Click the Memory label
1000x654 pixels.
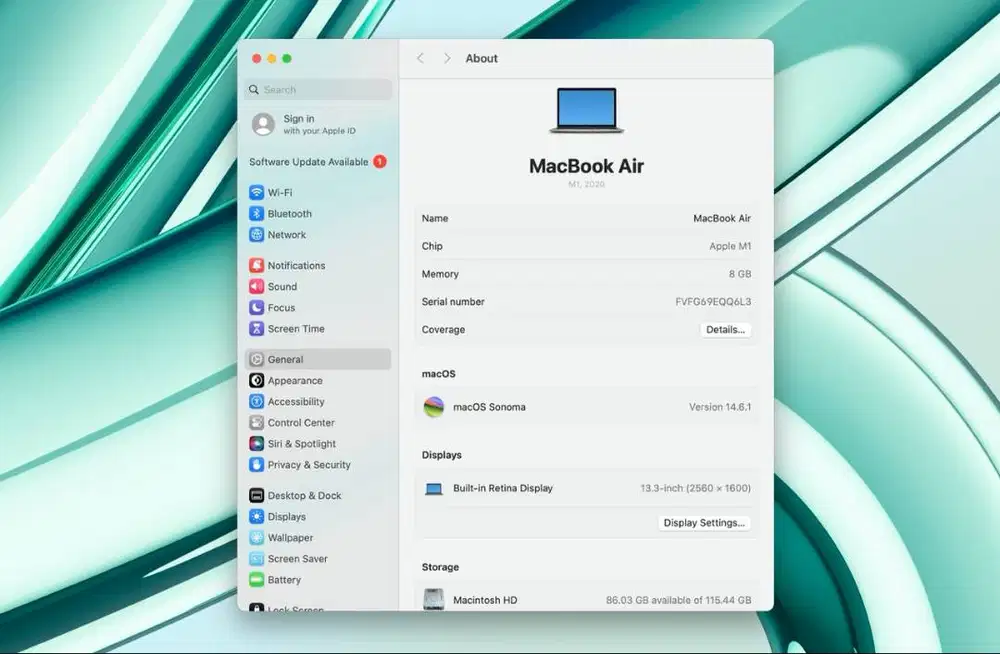click(x=440, y=274)
